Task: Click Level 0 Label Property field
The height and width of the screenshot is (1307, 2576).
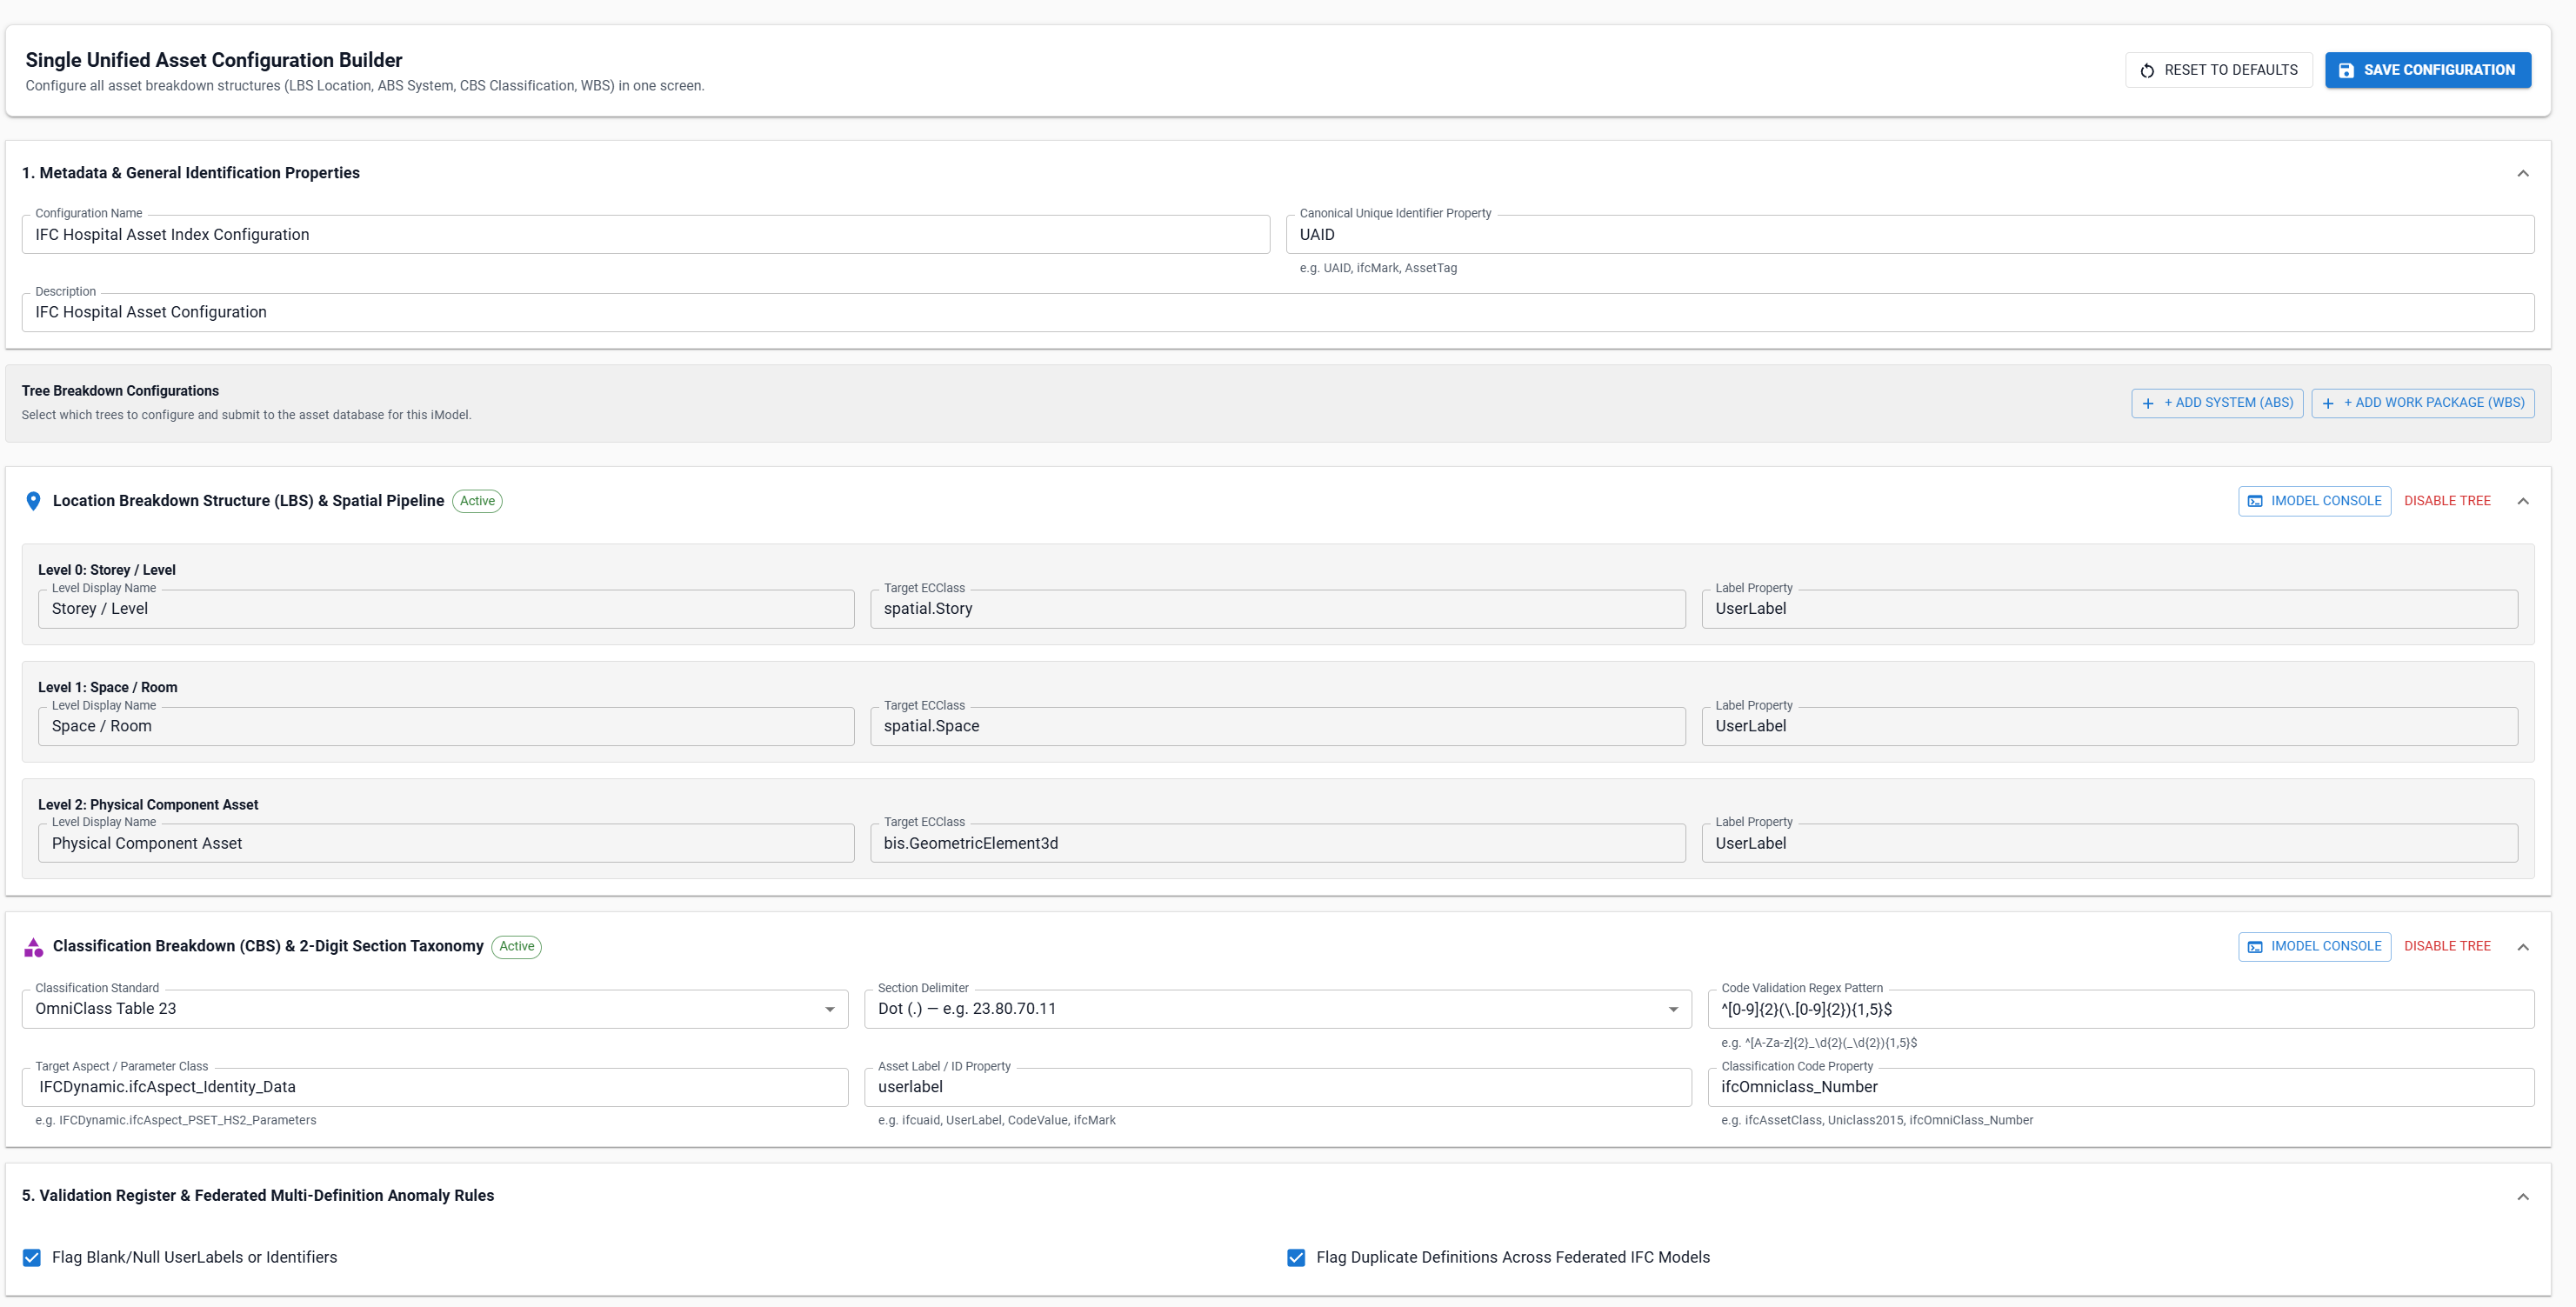Action: (x=2110, y=609)
